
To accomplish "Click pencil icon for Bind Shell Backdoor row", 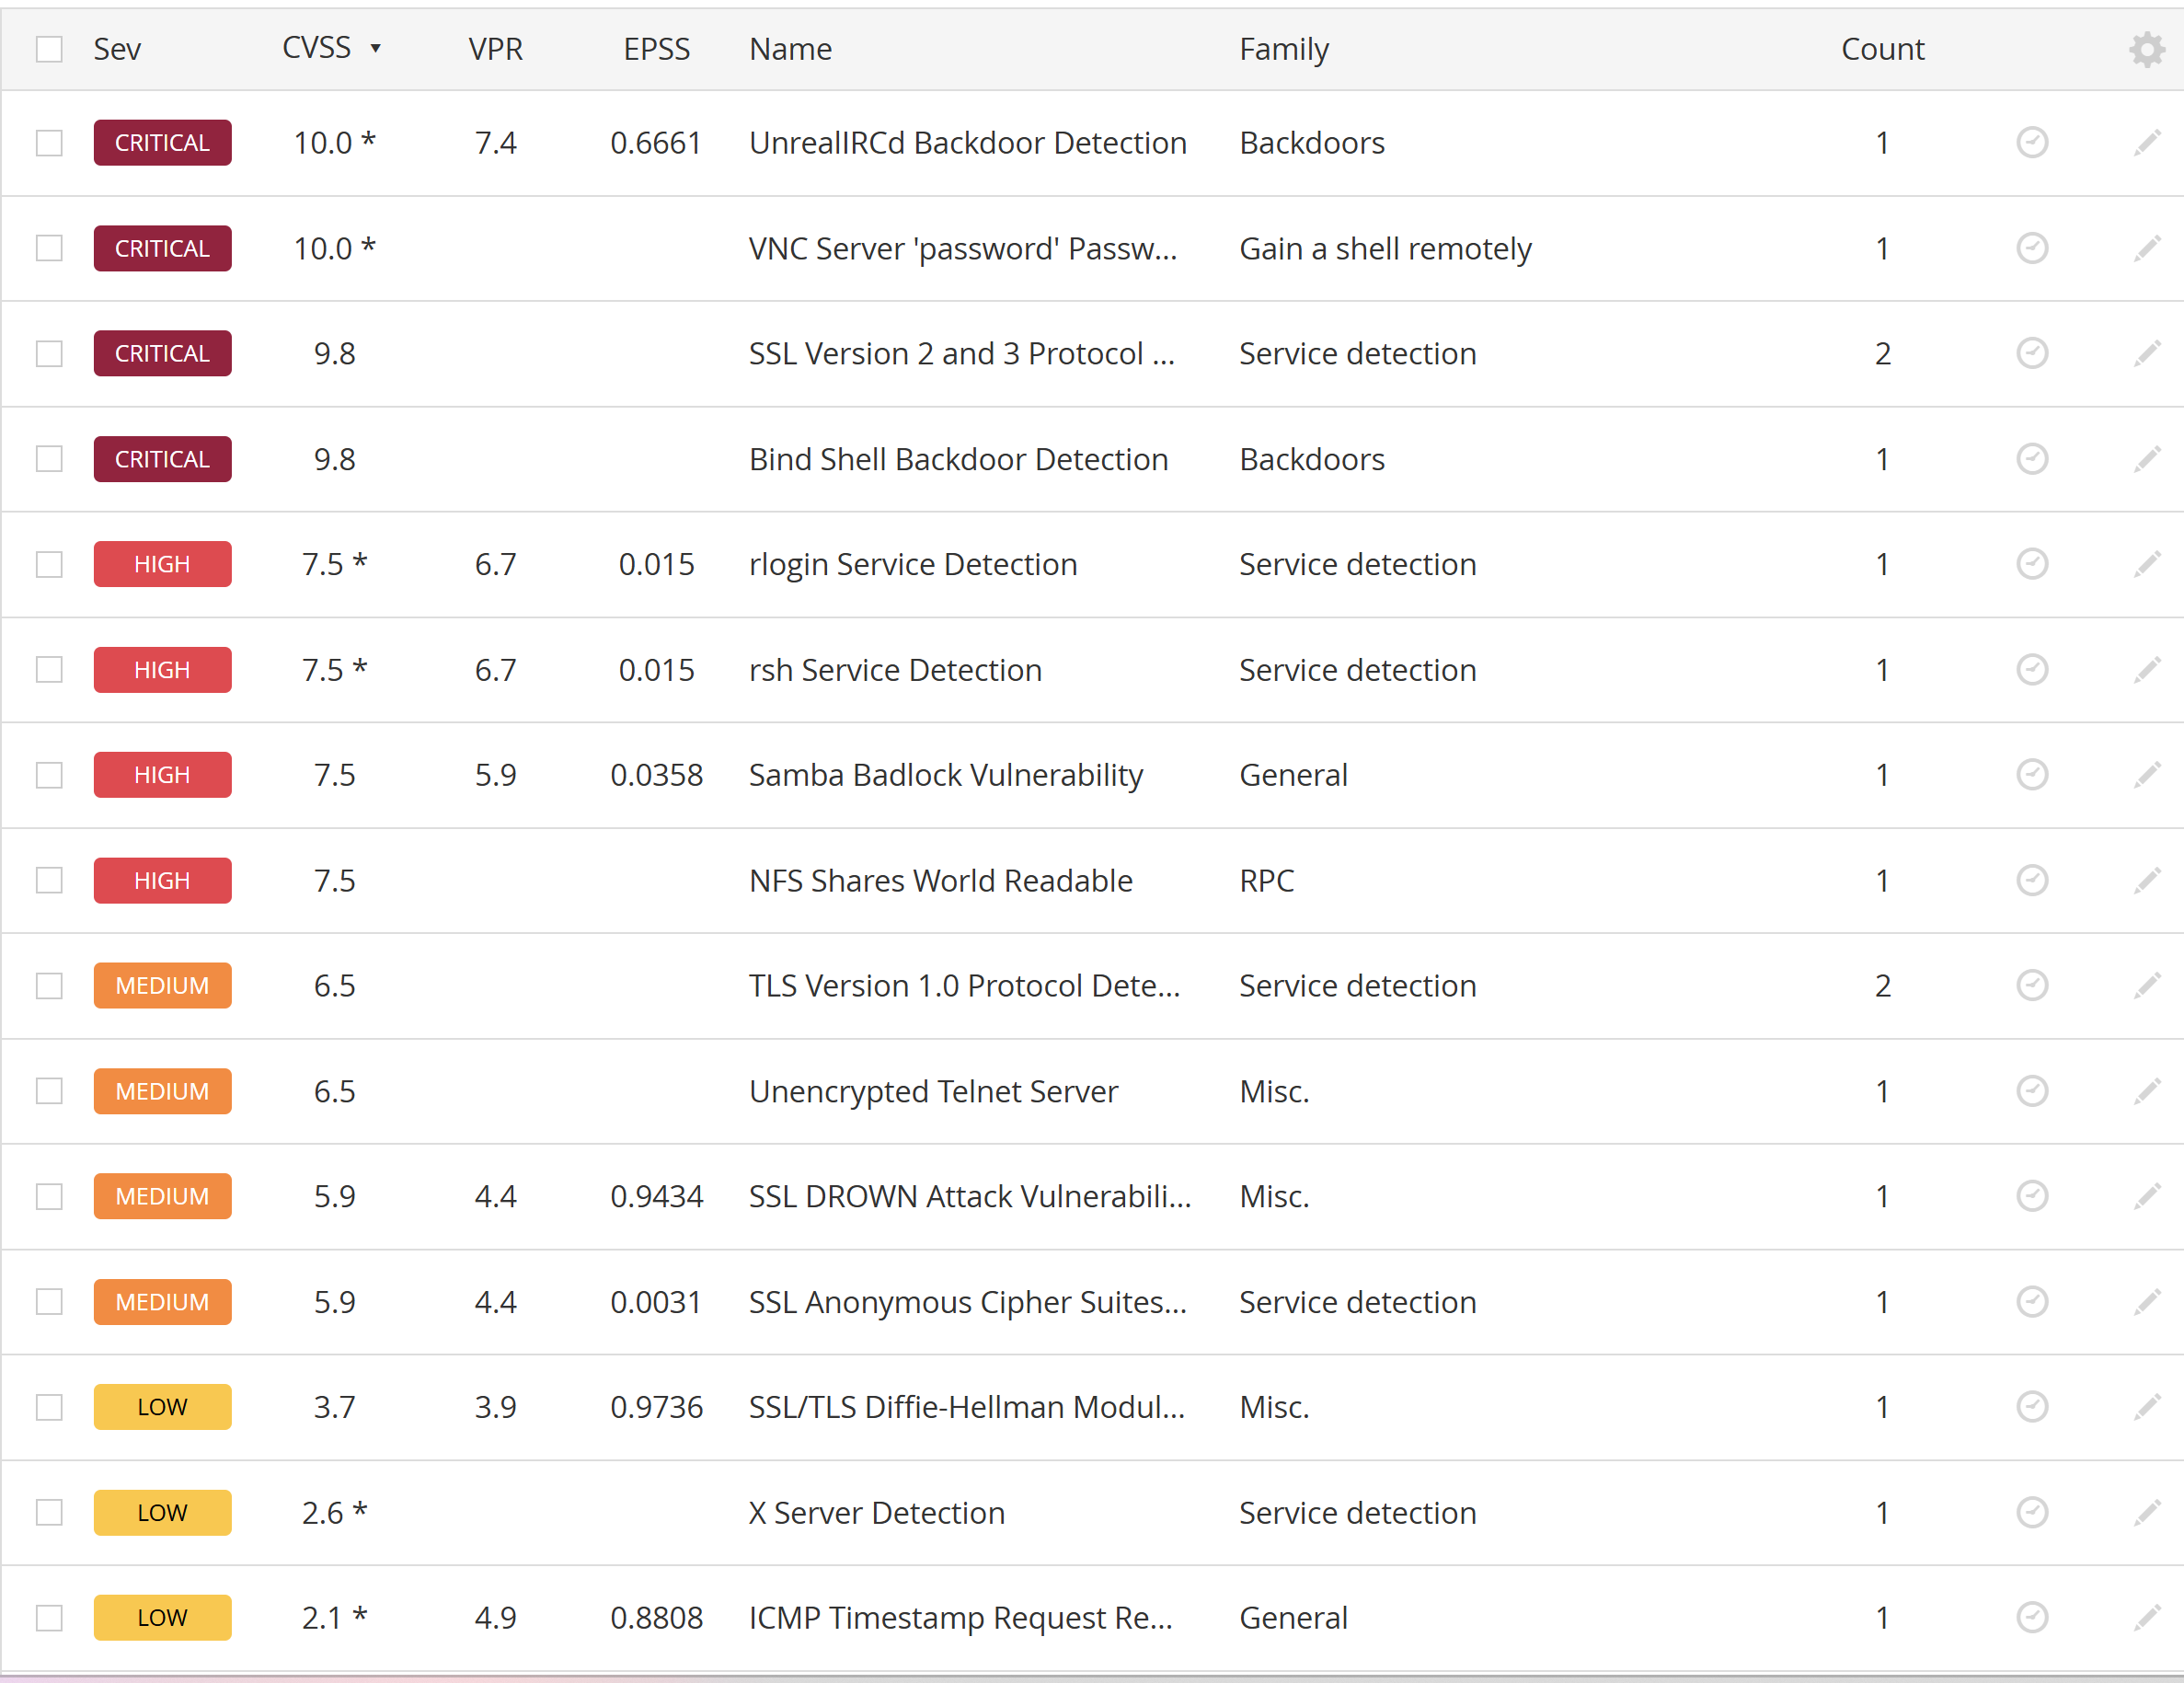I will coord(2146,459).
